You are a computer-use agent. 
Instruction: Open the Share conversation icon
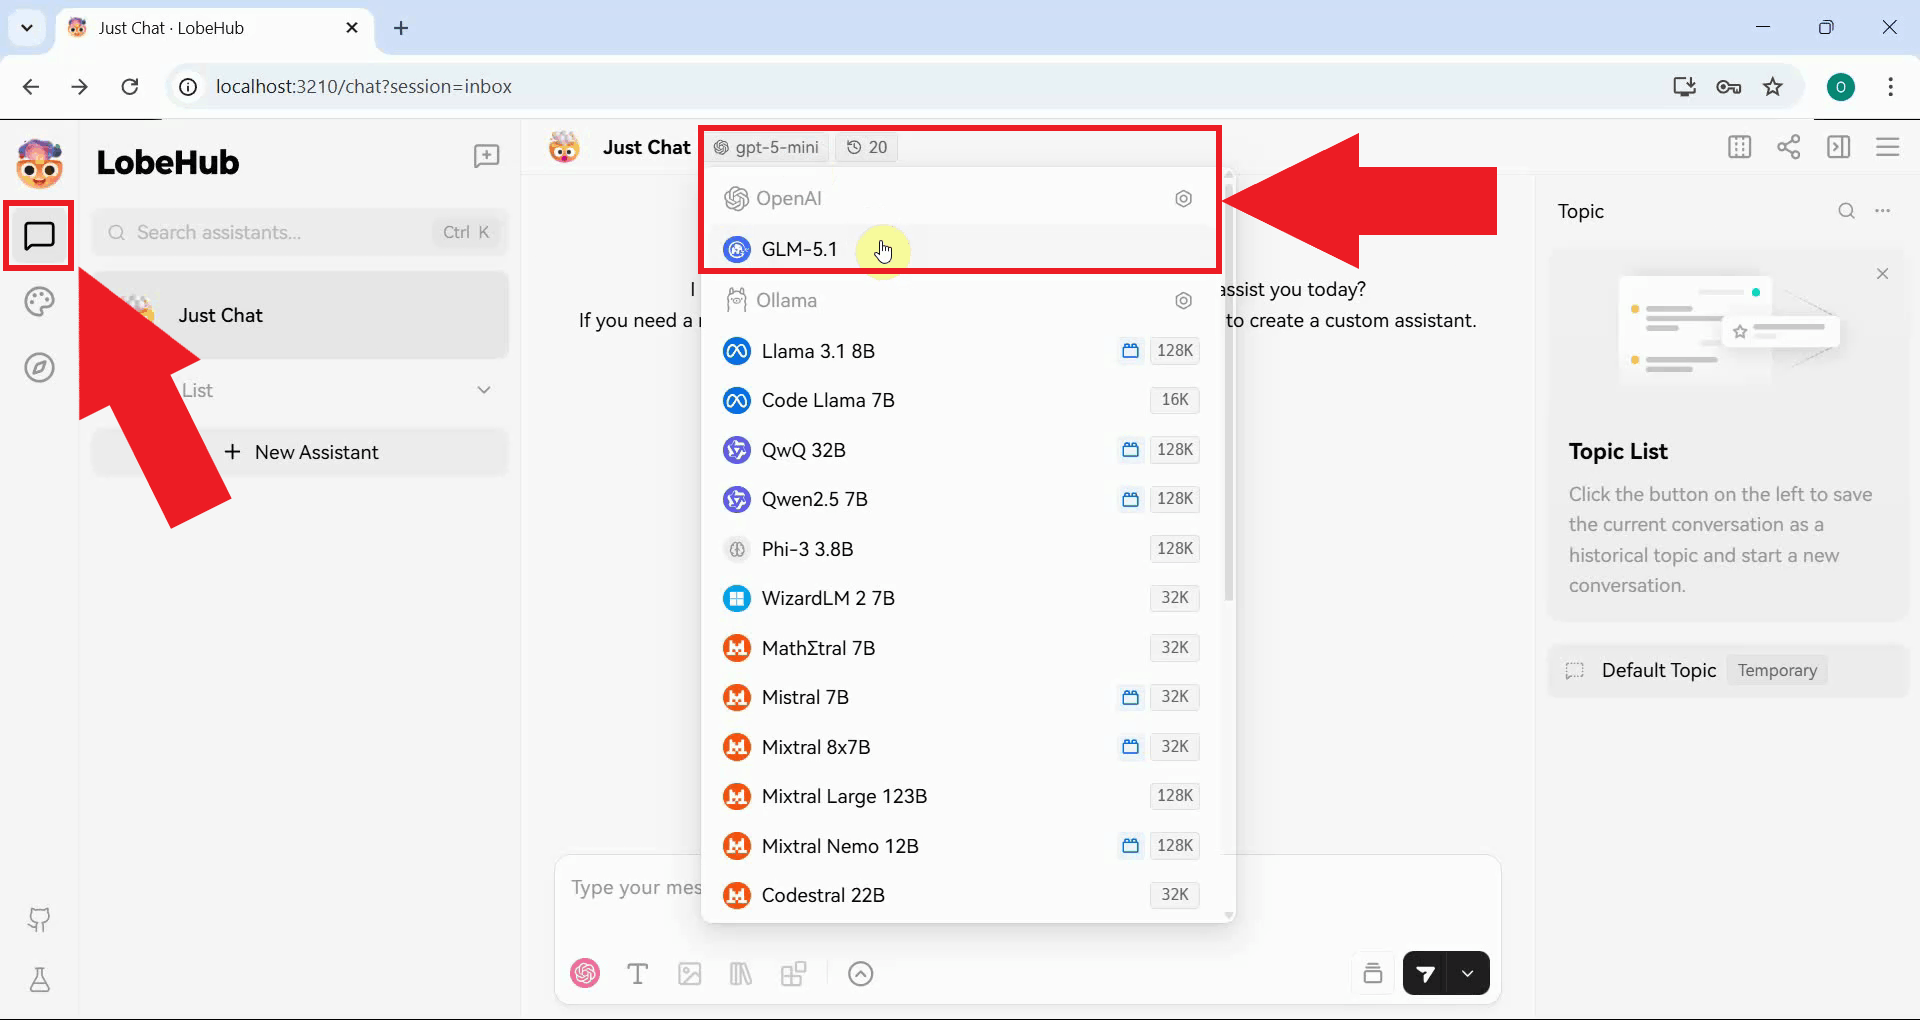pyautogui.click(x=1789, y=147)
